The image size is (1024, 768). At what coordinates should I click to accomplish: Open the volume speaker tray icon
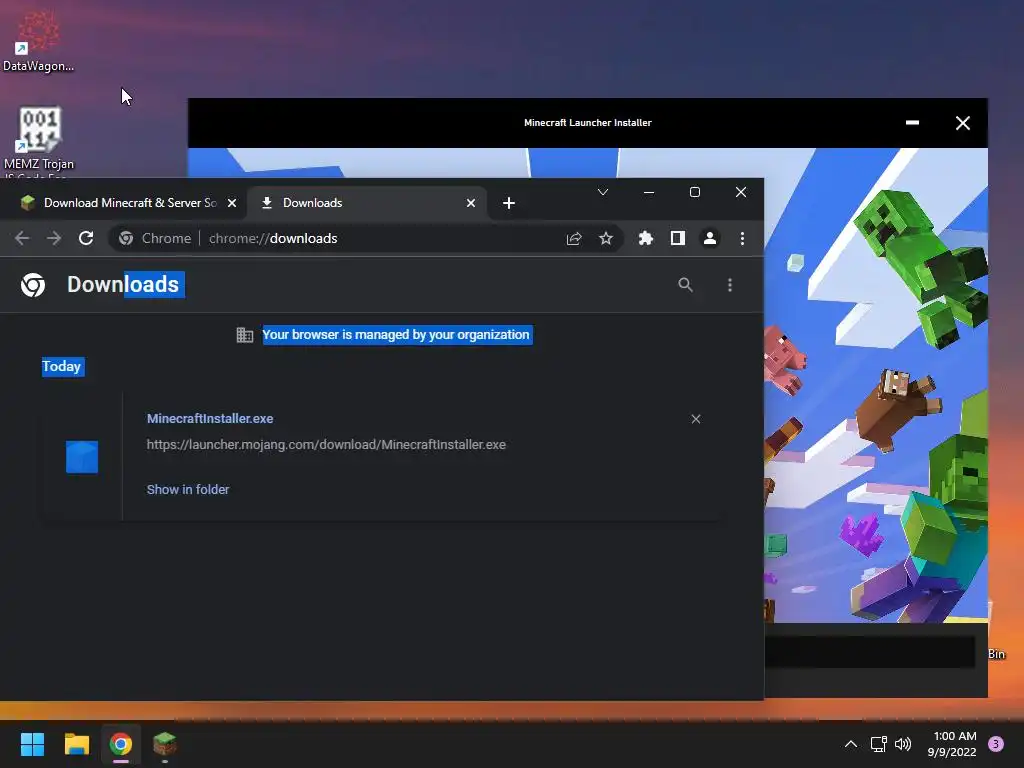click(x=903, y=744)
